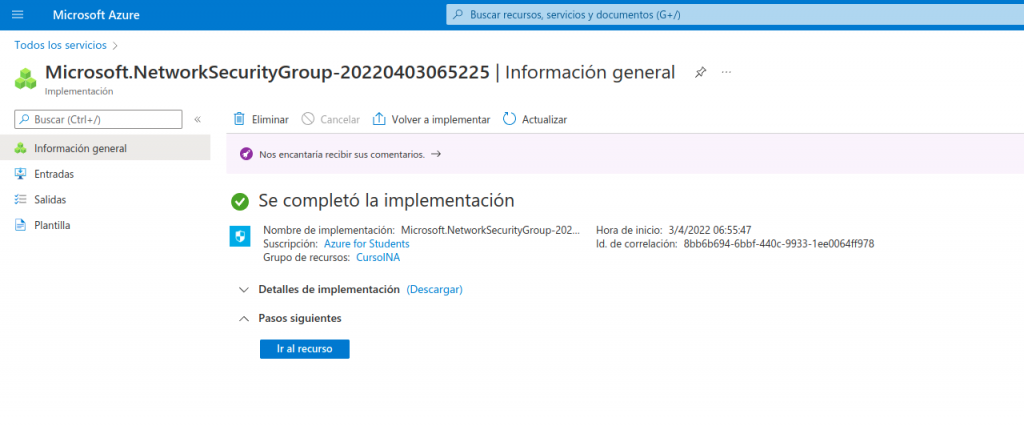Click the green cubes deployment icon
This screenshot has width=1024, height=426.
(x=25, y=78)
